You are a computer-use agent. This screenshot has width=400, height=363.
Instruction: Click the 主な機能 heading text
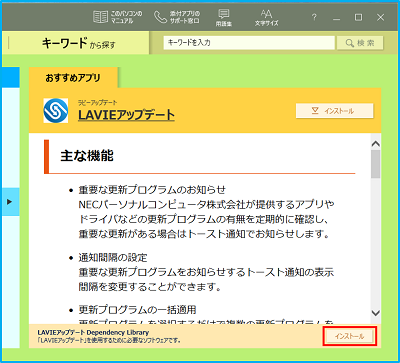[x=87, y=156]
